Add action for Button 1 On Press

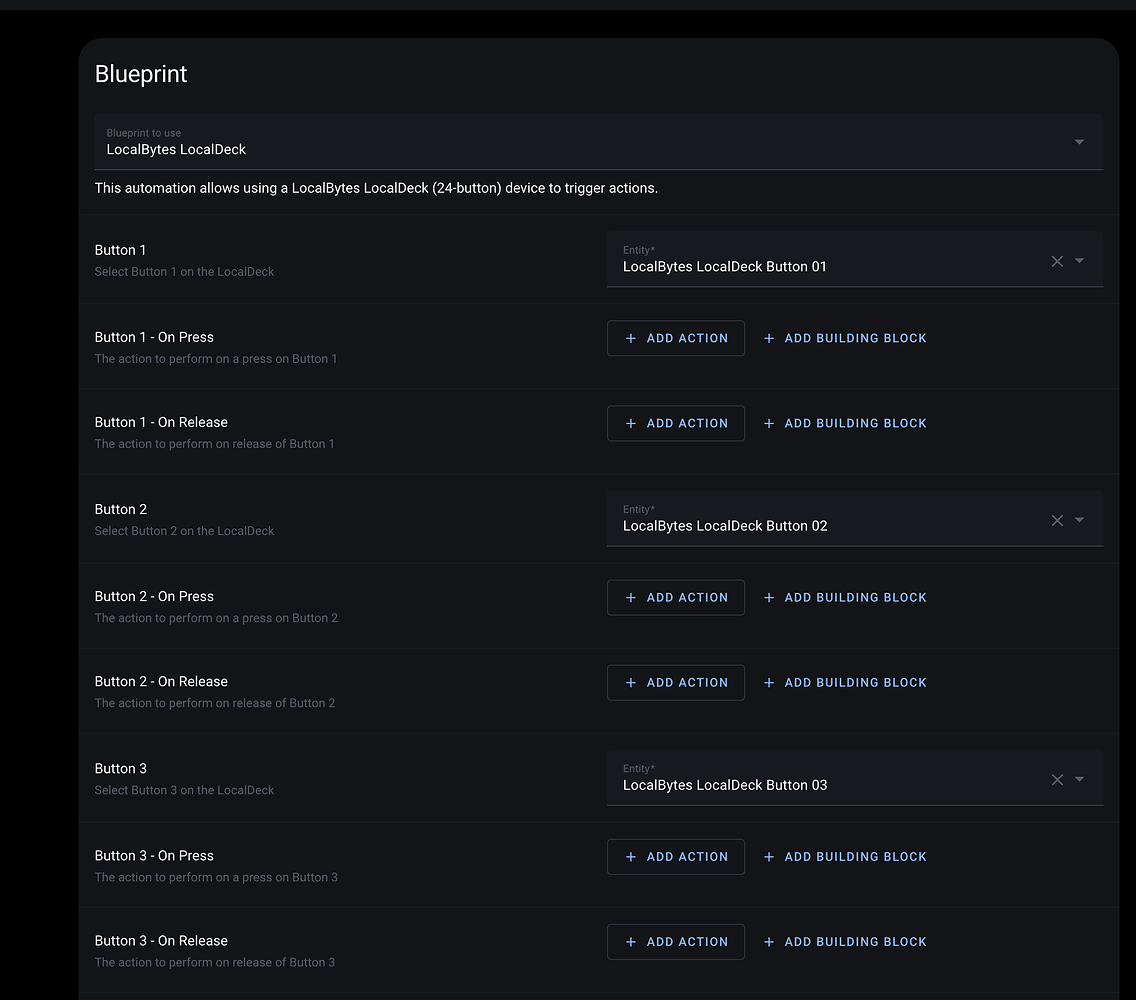click(676, 338)
